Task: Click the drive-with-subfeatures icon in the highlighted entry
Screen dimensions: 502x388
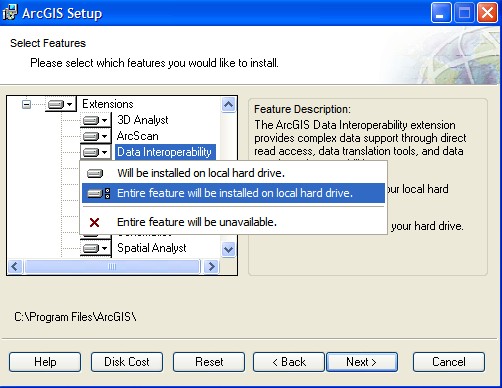Action: point(98,193)
